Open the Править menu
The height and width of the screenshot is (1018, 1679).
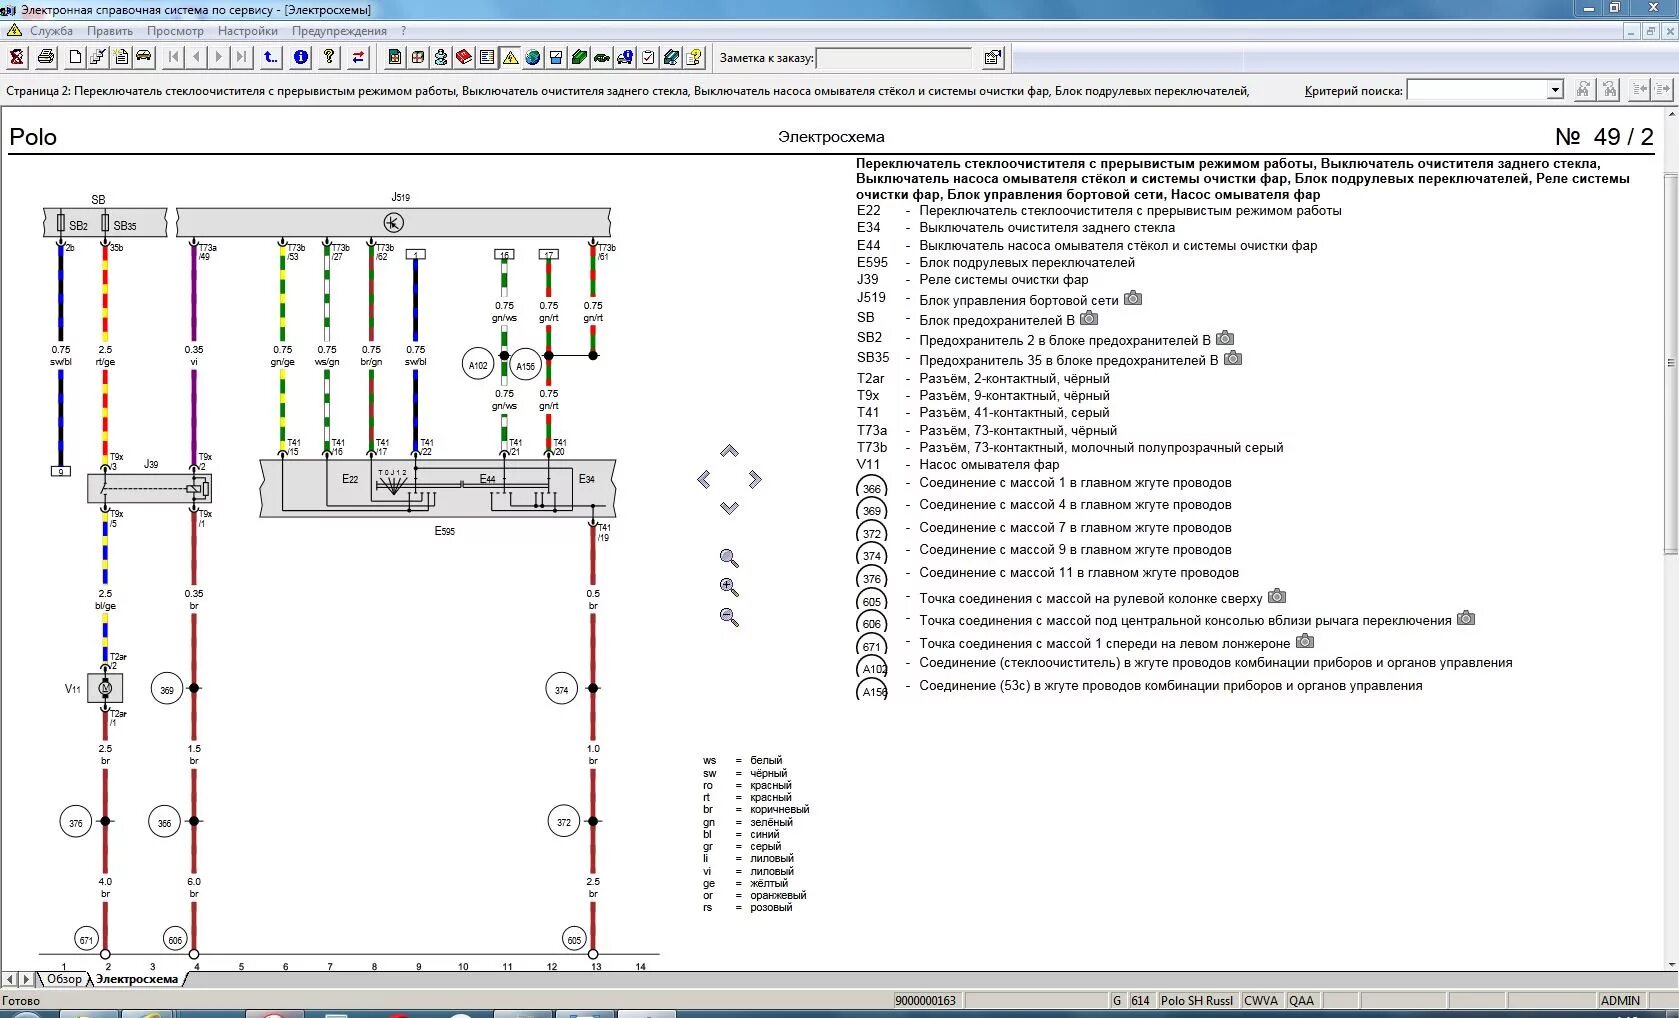click(x=110, y=31)
